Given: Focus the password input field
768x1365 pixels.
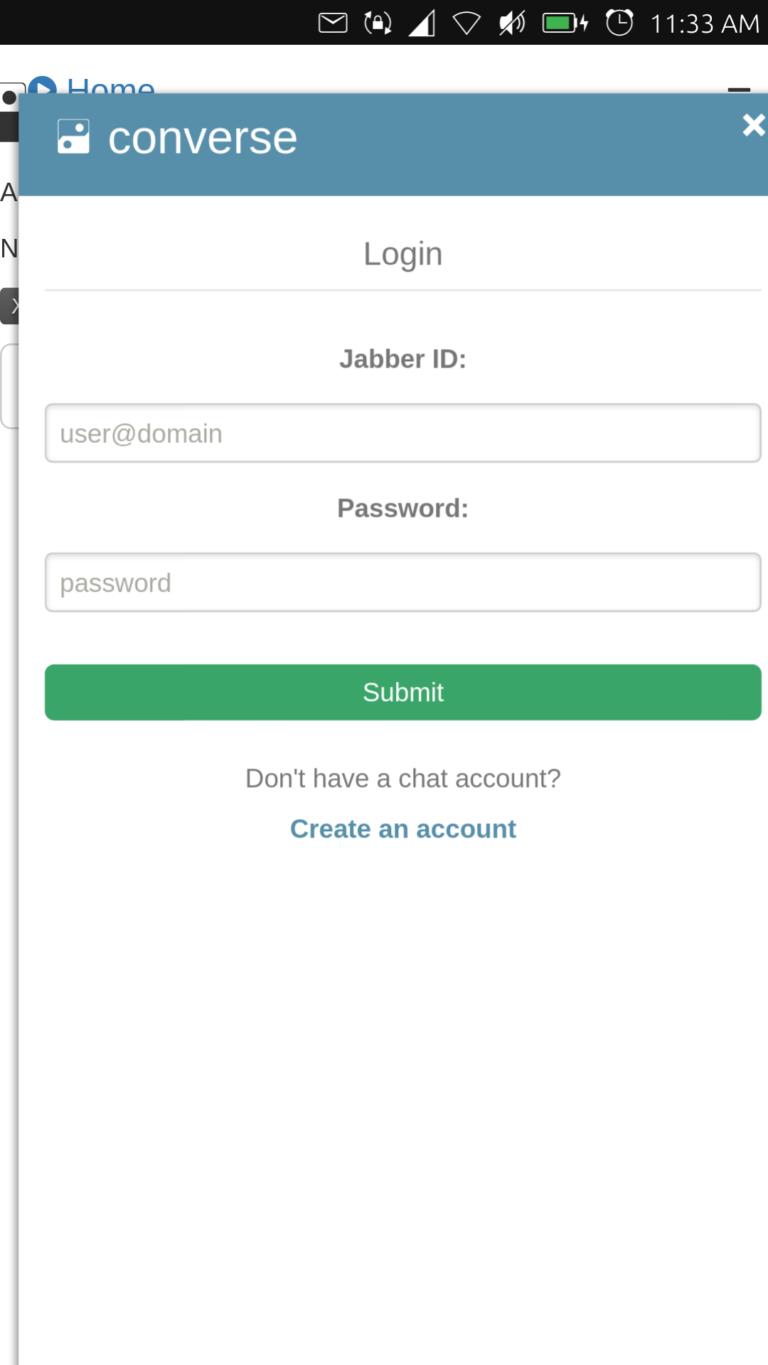Looking at the screenshot, I should tap(403, 582).
